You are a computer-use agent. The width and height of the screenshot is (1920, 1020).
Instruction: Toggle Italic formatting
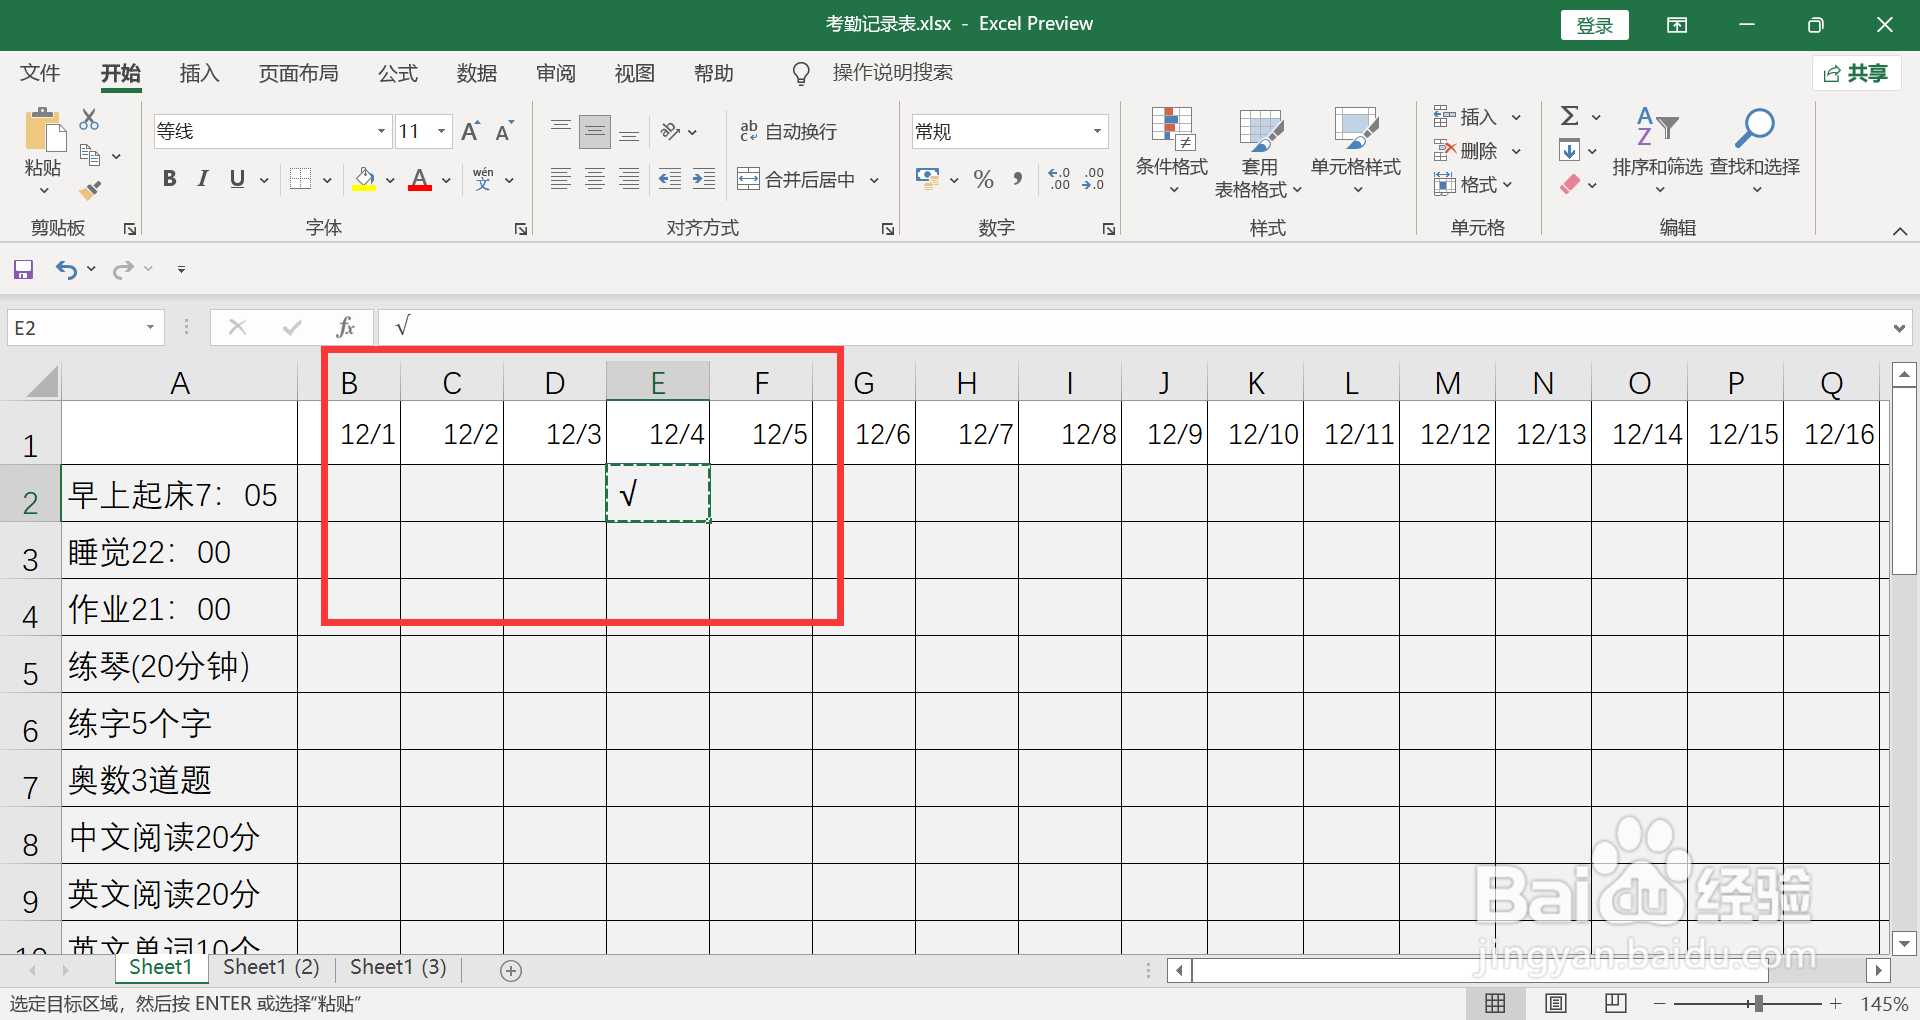click(x=203, y=179)
